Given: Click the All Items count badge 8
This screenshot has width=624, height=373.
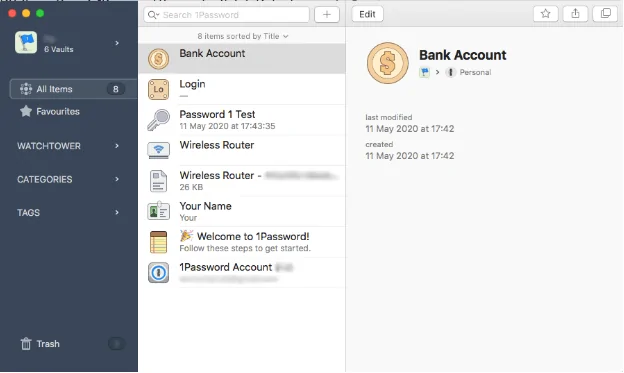Looking at the screenshot, I should click(115, 89).
